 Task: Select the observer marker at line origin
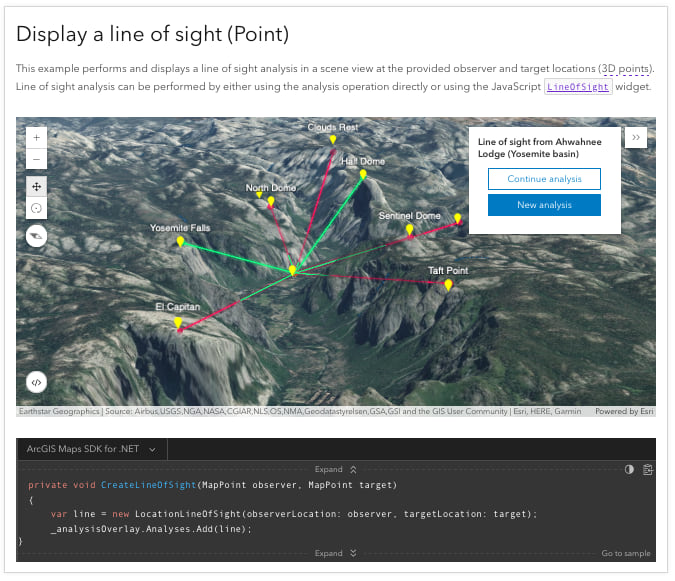[x=292, y=270]
